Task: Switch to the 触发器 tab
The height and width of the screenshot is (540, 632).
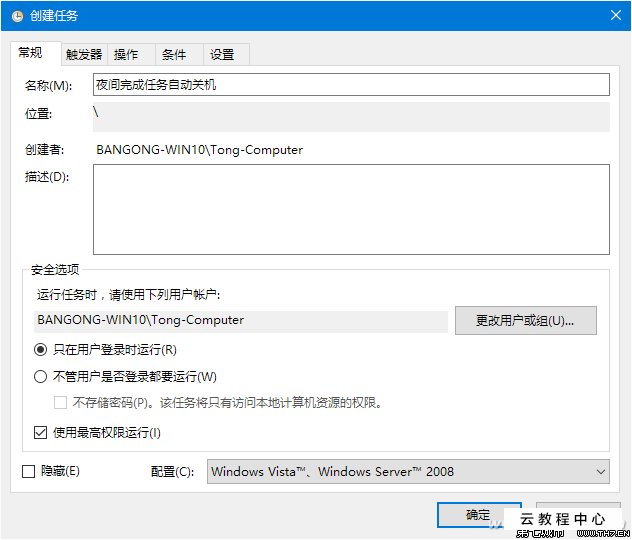Action: pyautogui.click(x=83, y=55)
